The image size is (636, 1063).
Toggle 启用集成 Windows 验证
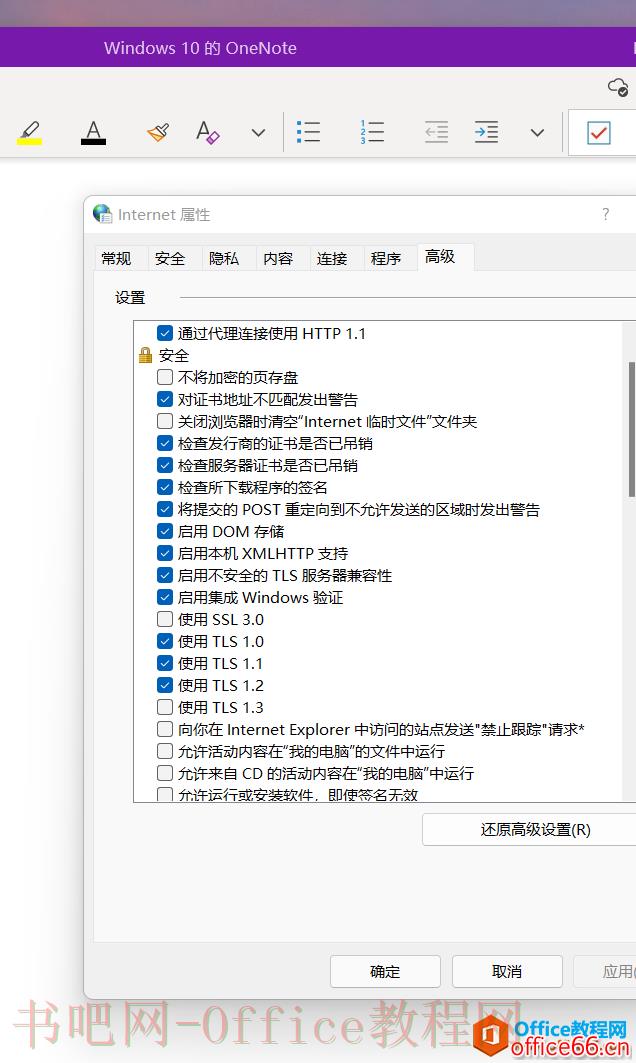tap(165, 597)
